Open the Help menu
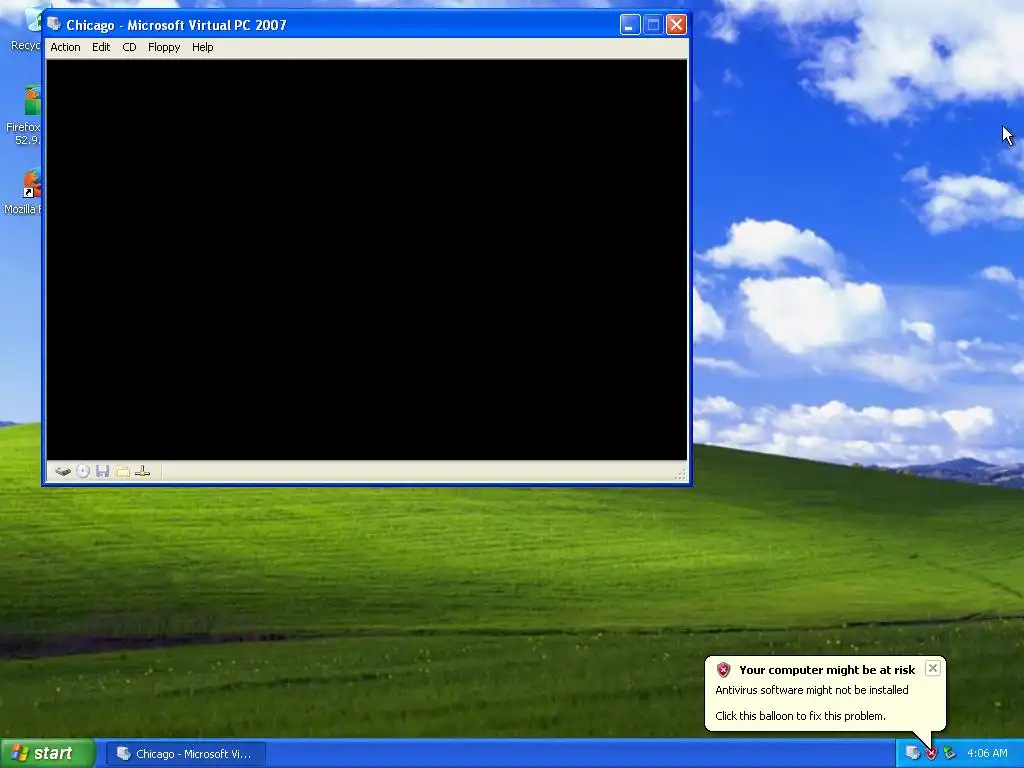 [202, 47]
